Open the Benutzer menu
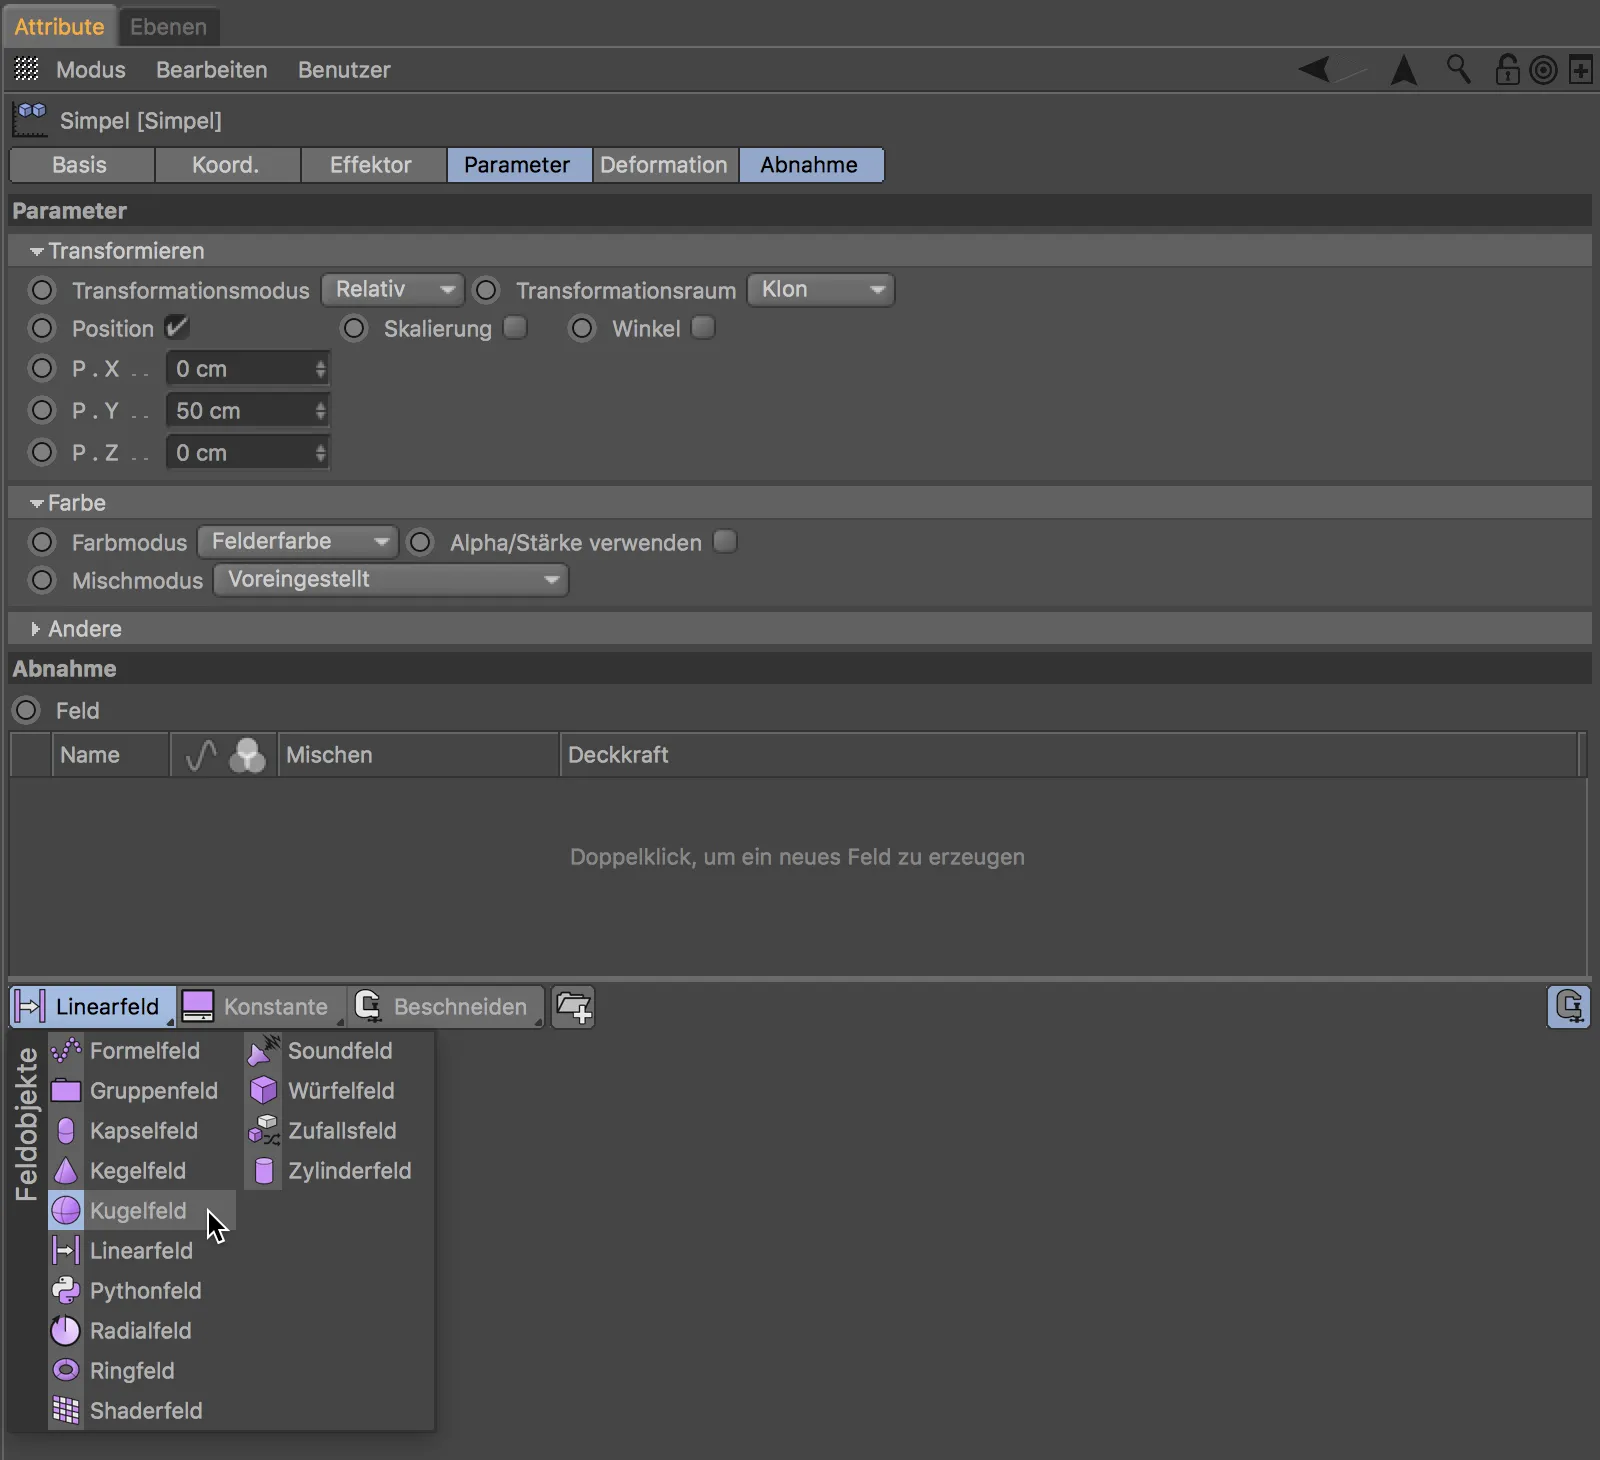The width and height of the screenshot is (1600, 1460). tap(344, 70)
